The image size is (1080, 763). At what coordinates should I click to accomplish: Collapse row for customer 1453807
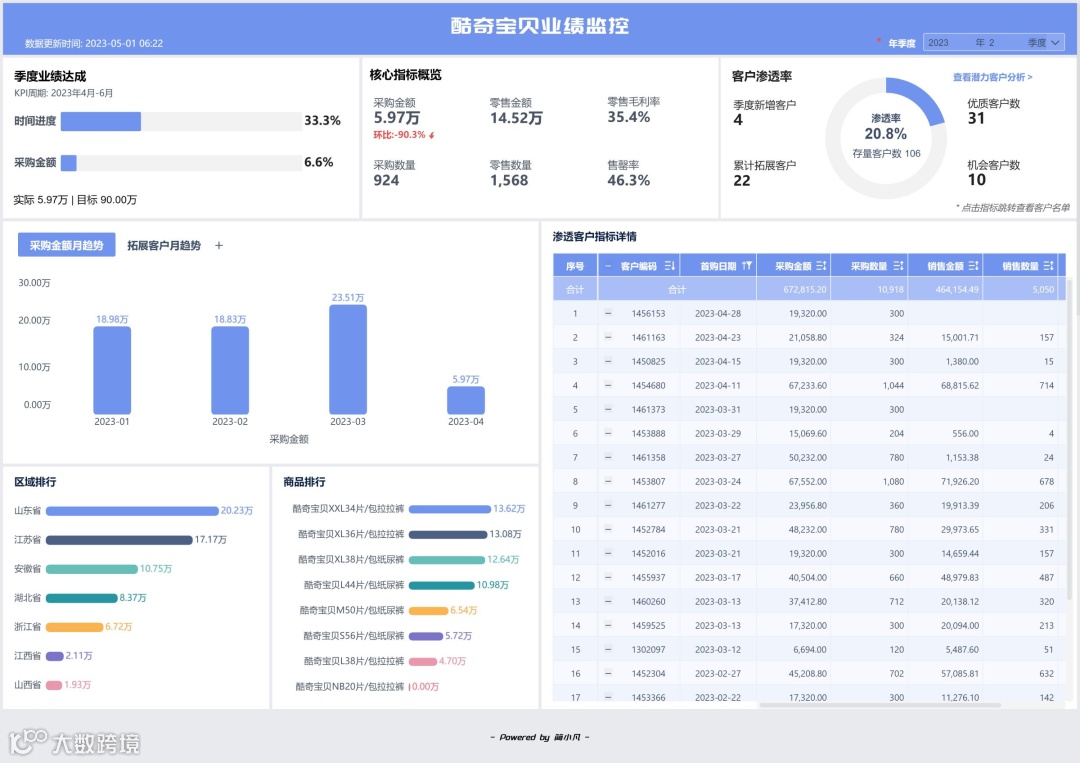(x=608, y=481)
